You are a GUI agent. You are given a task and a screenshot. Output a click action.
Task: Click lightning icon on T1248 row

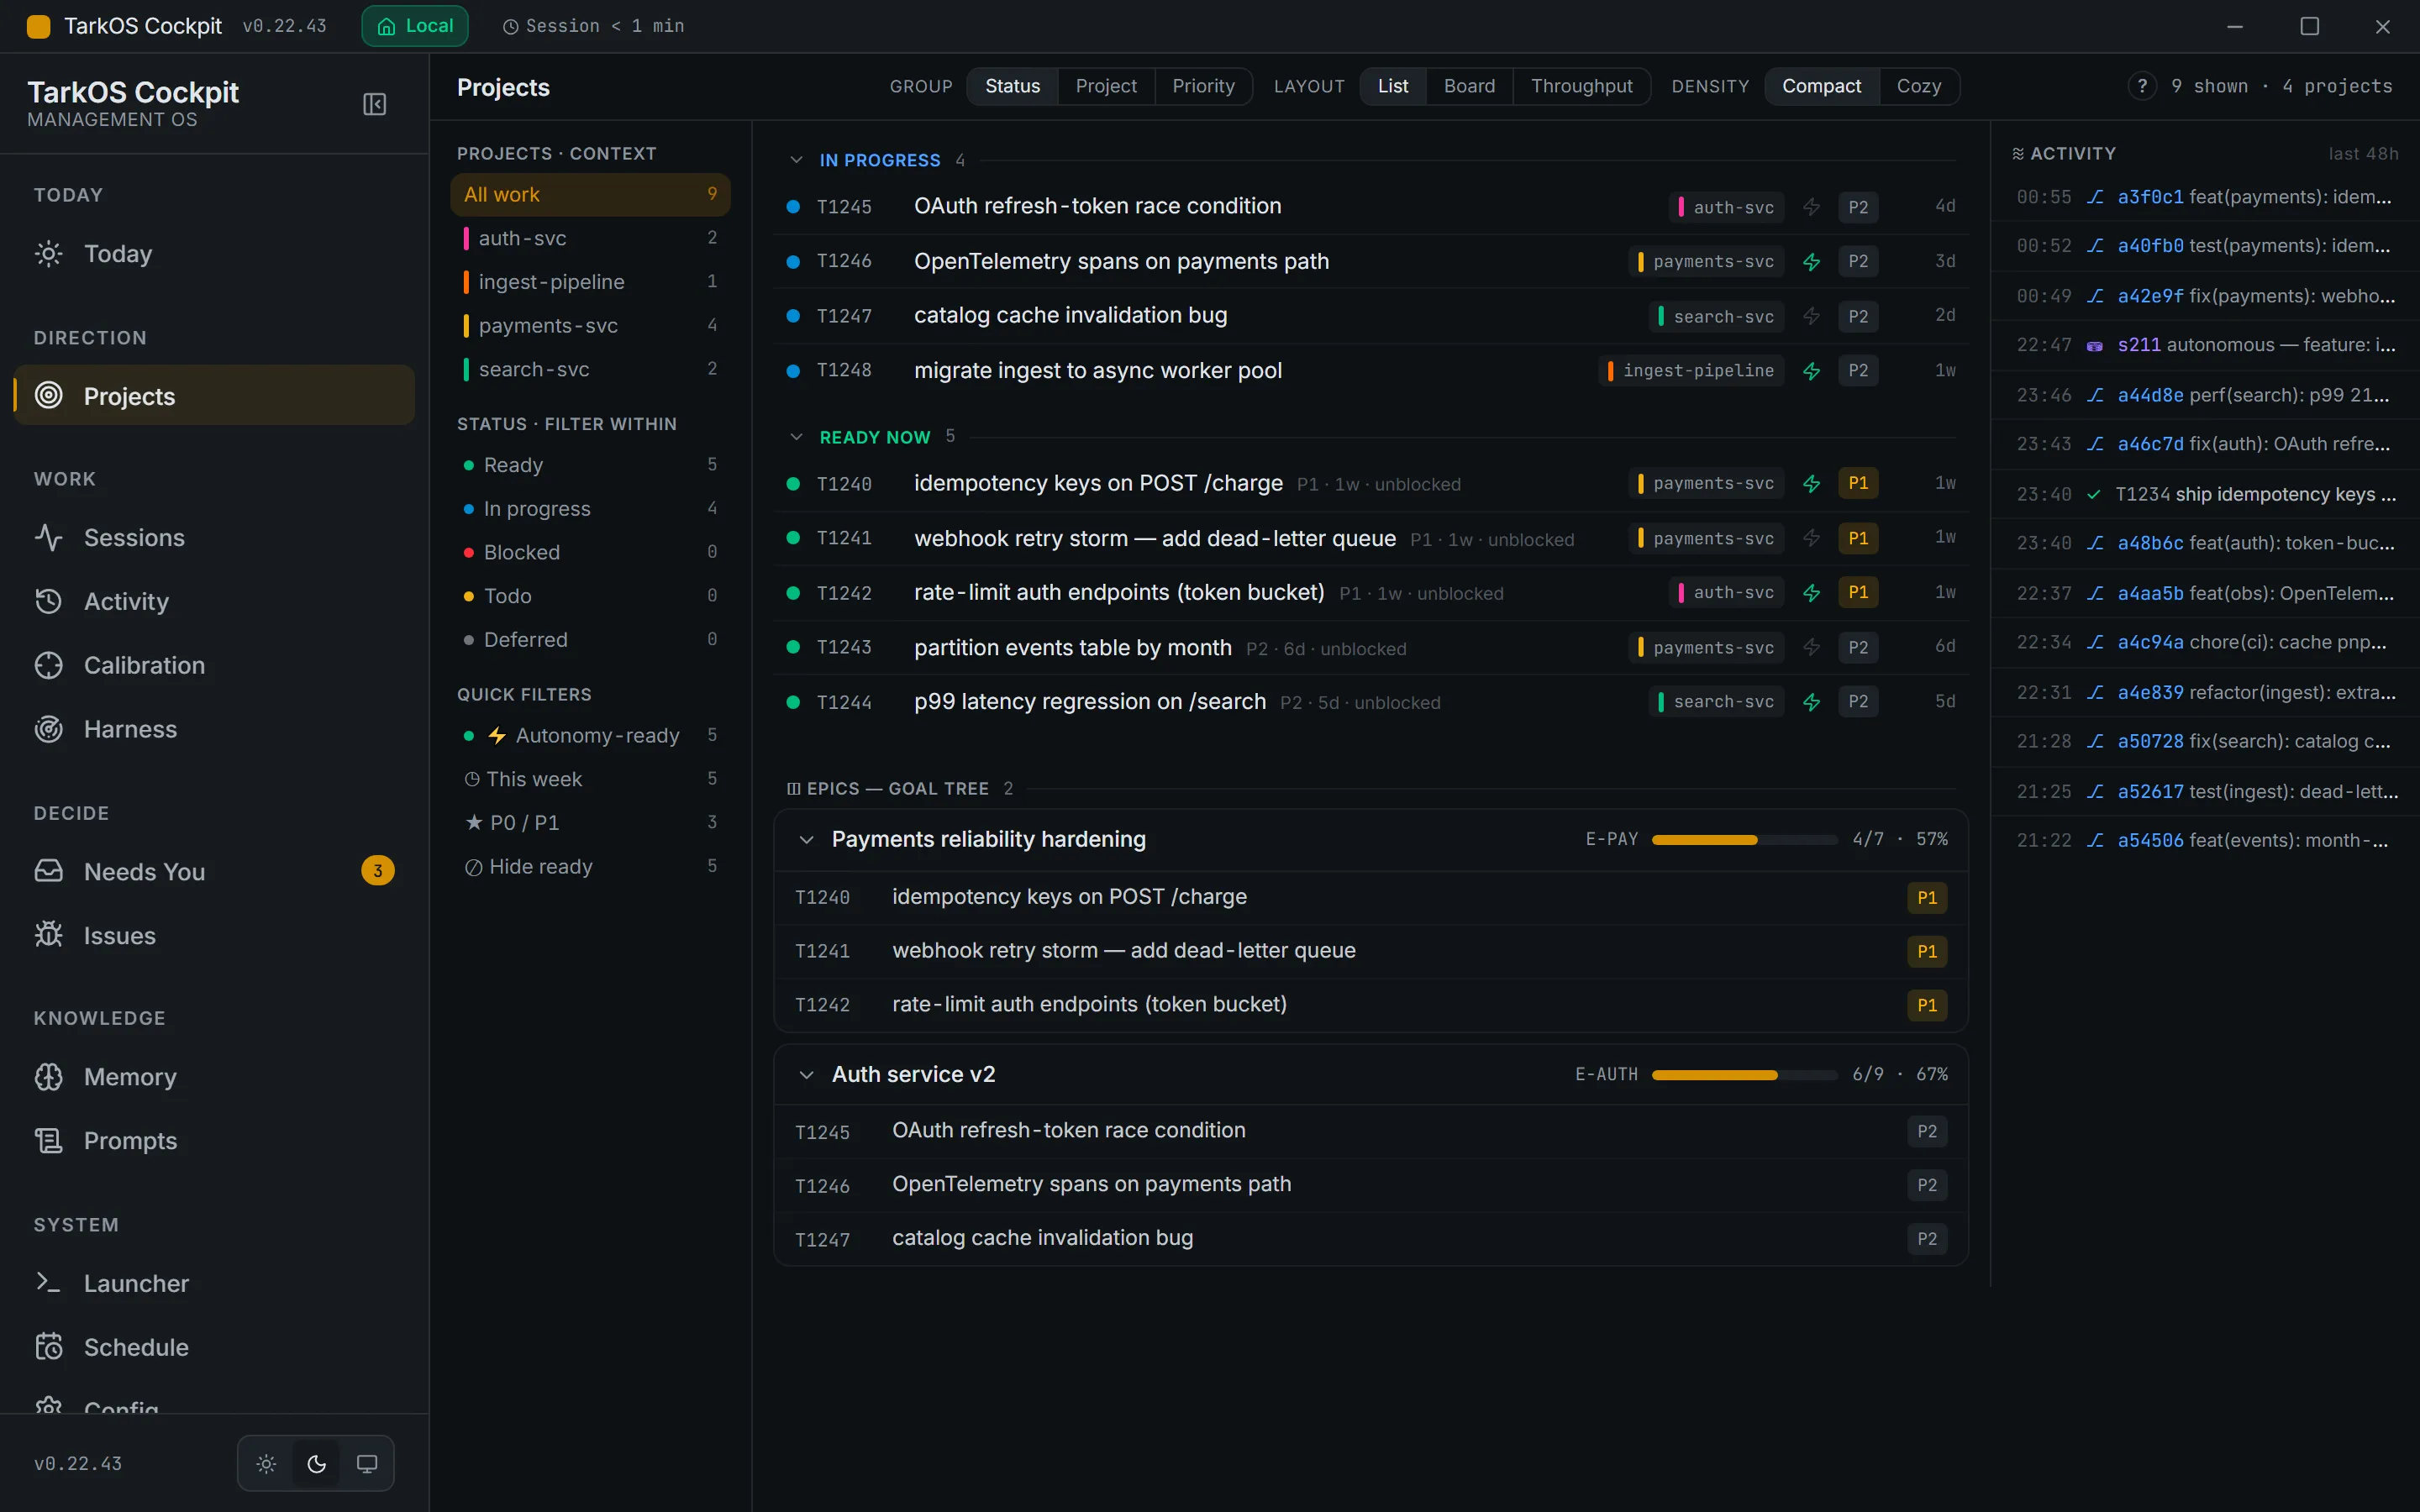pyautogui.click(x=1811, y=371)
